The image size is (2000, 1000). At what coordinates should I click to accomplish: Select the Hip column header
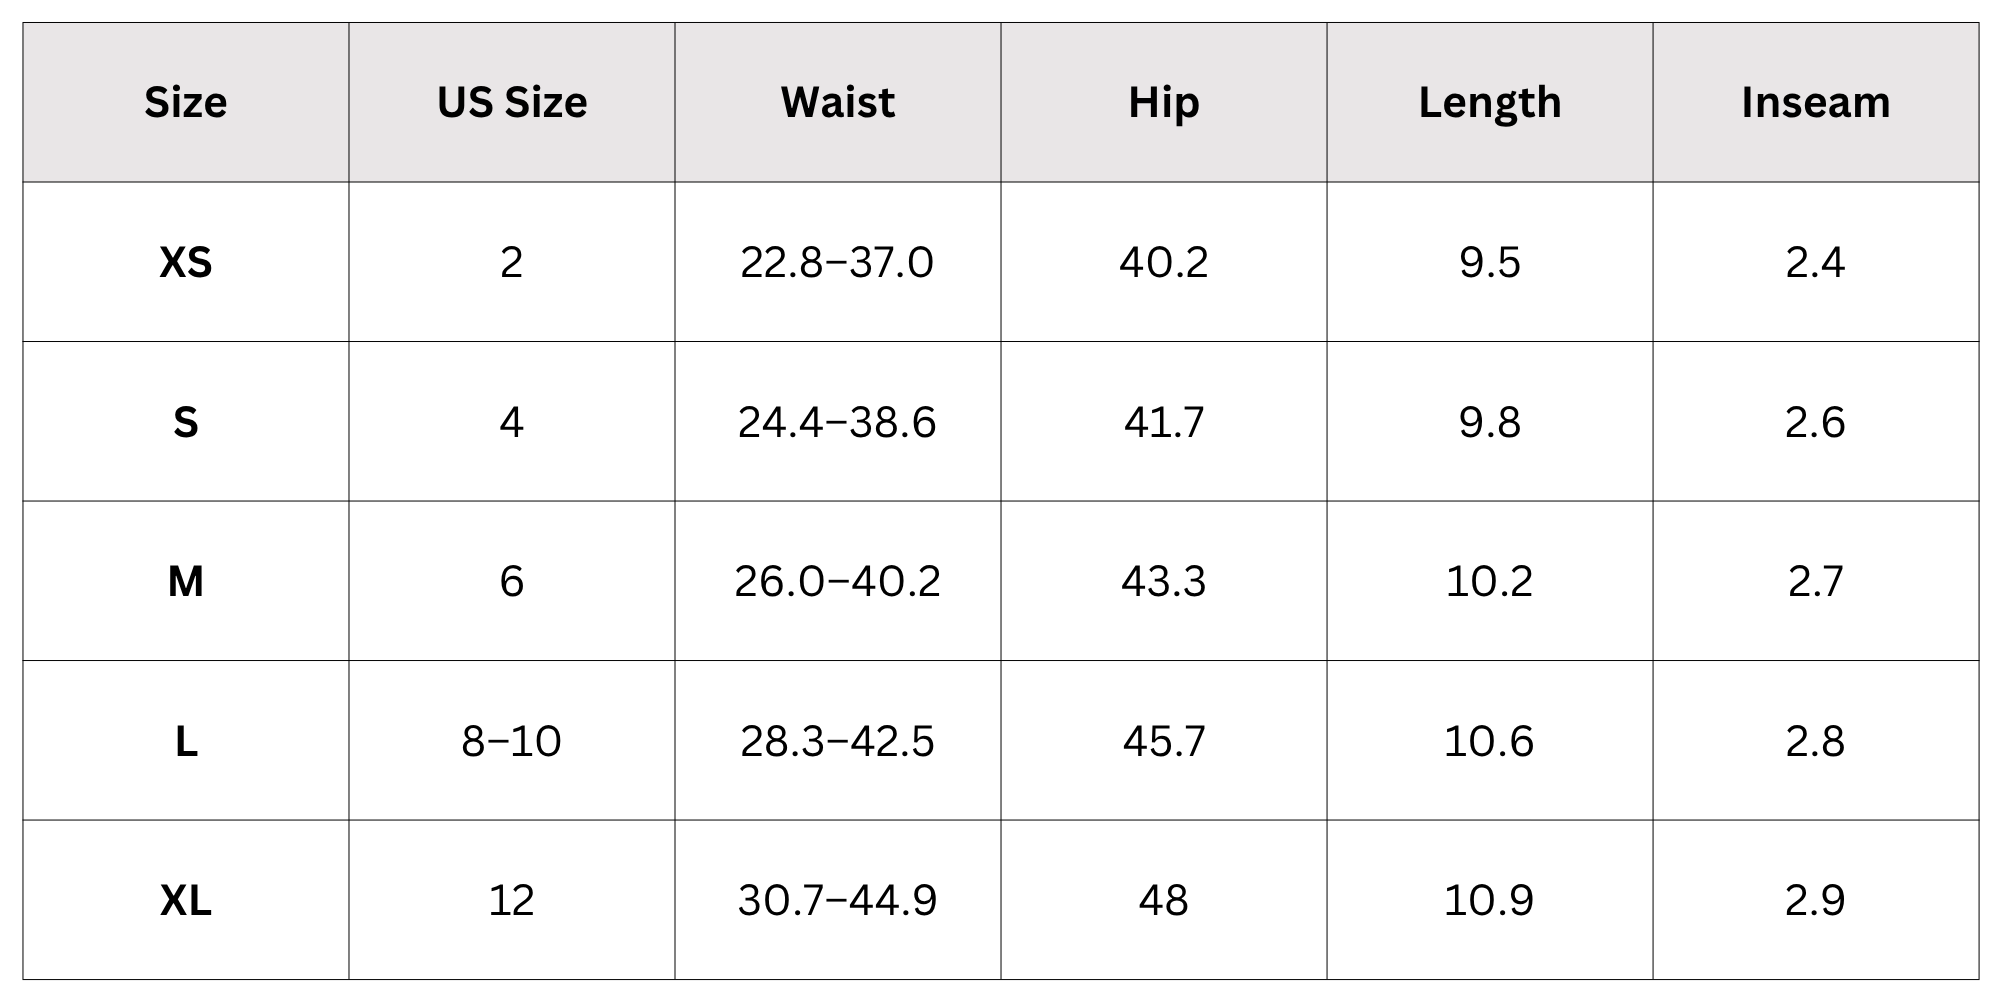(1164, 102)
